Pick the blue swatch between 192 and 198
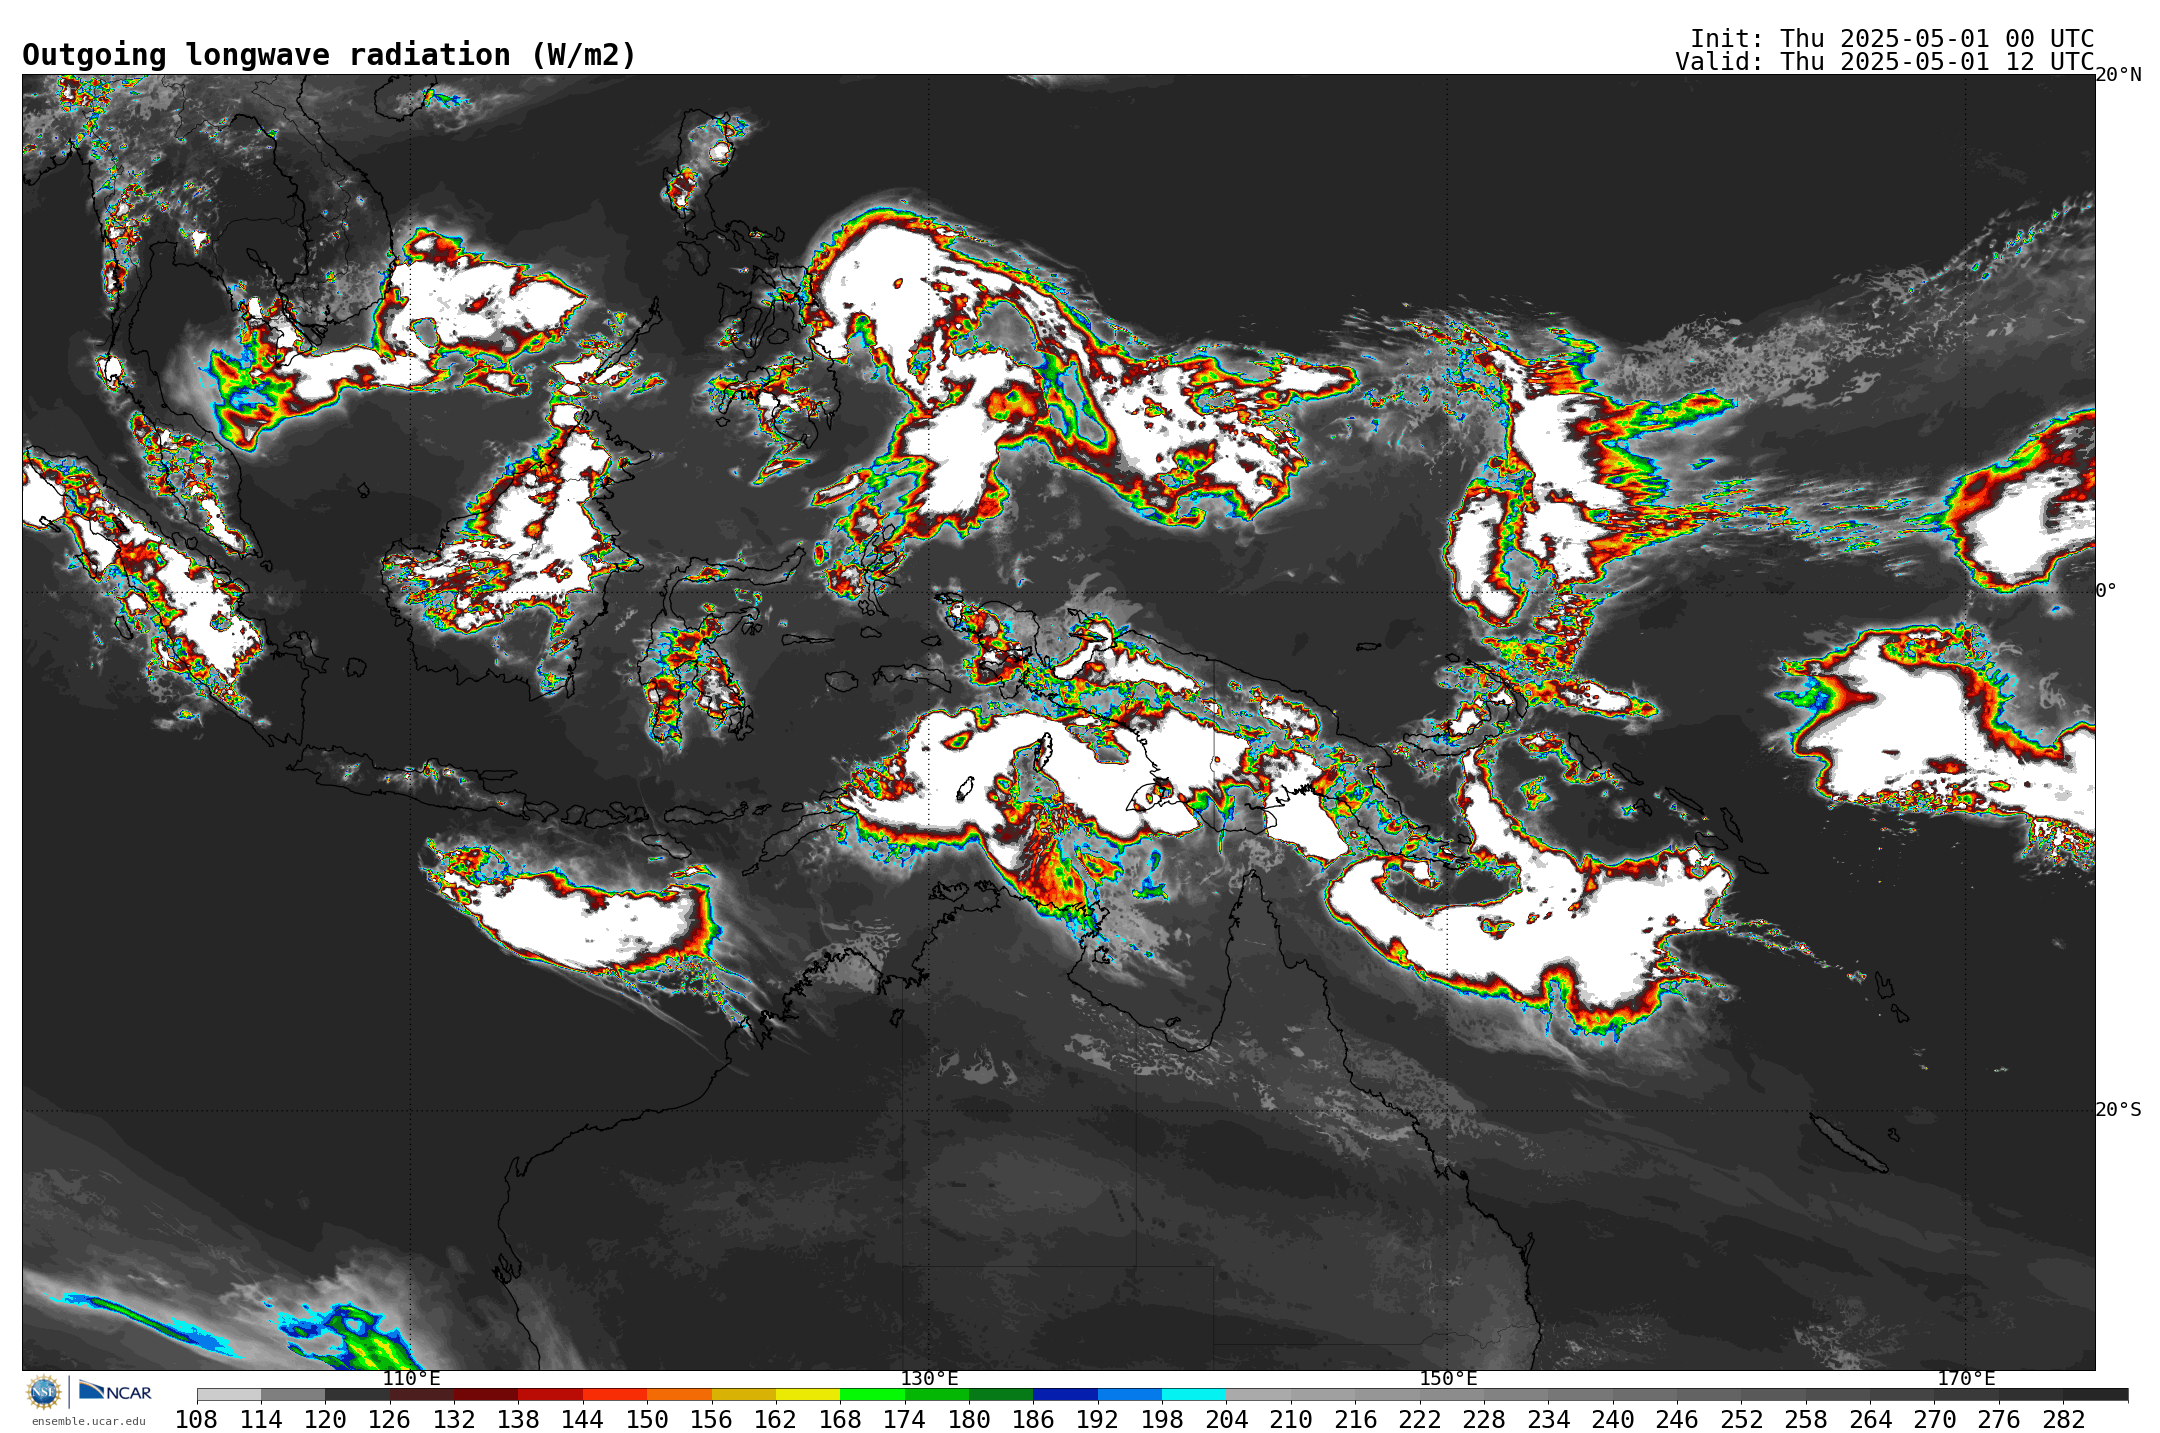 point(1129,1394)
